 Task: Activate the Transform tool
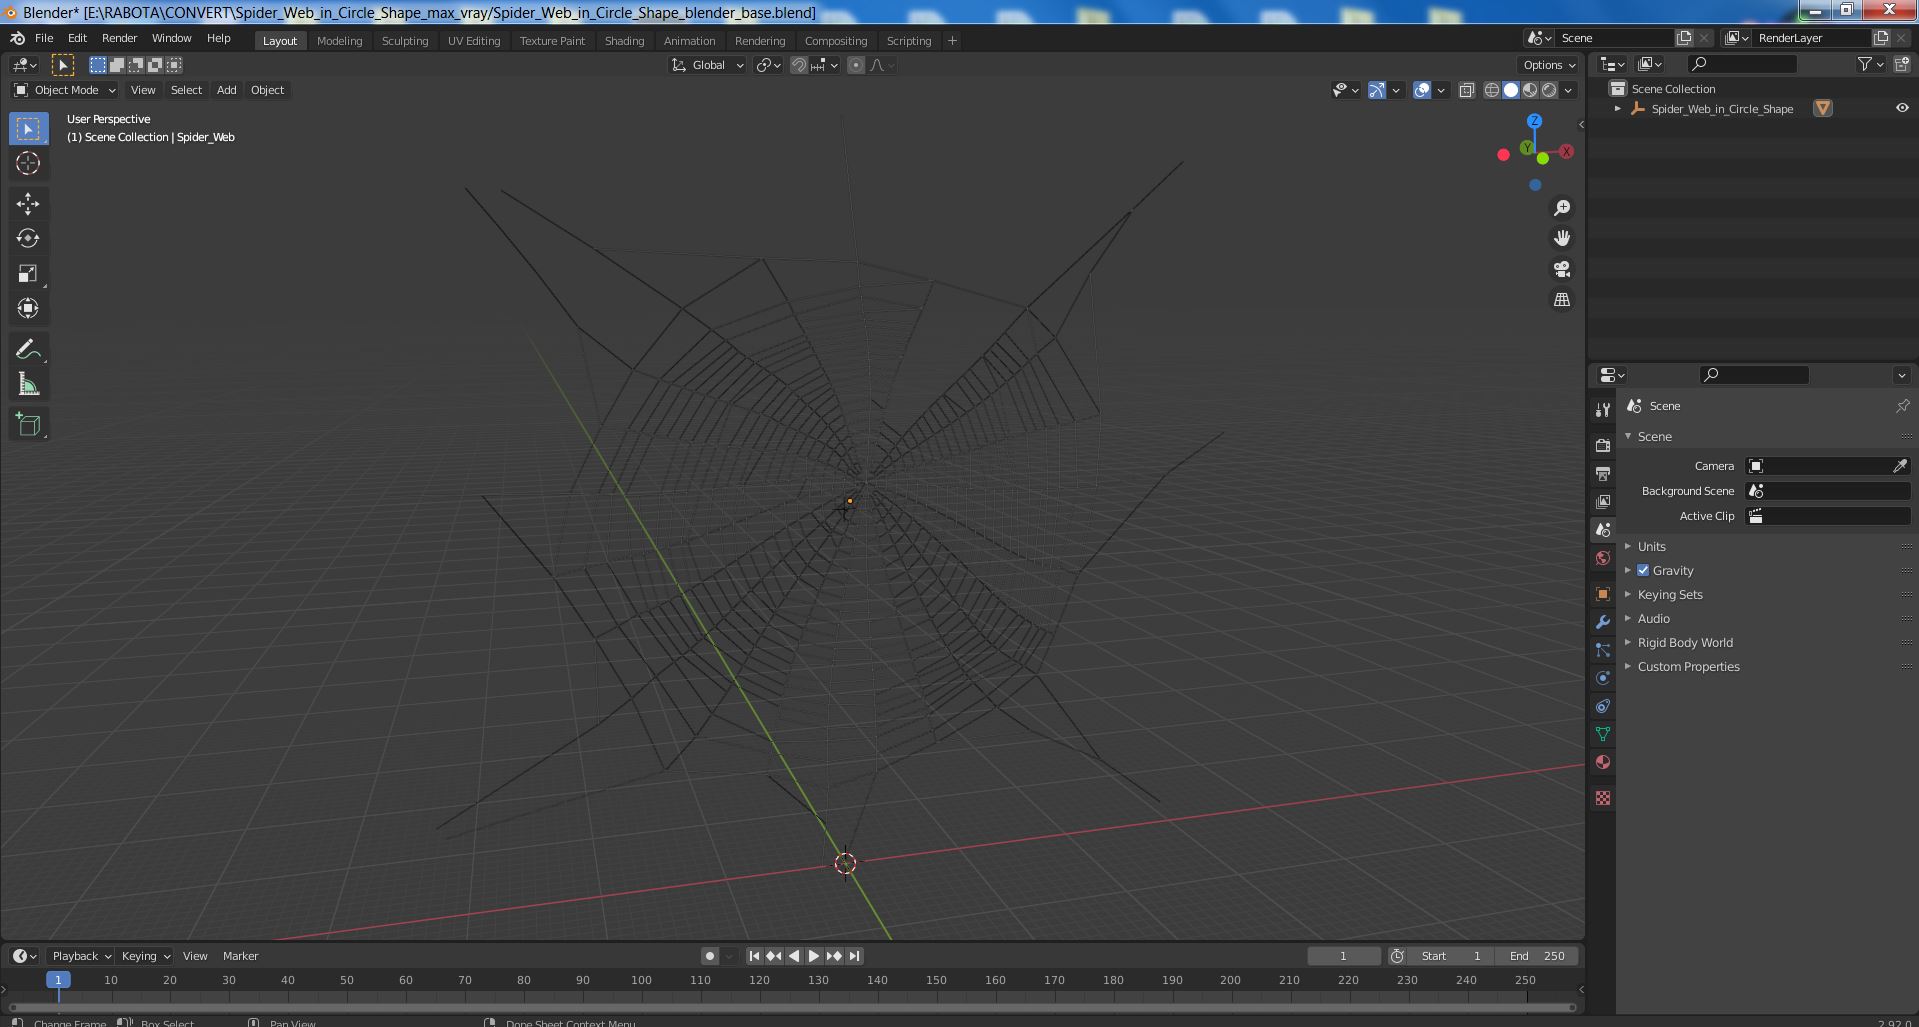point(28,309)
